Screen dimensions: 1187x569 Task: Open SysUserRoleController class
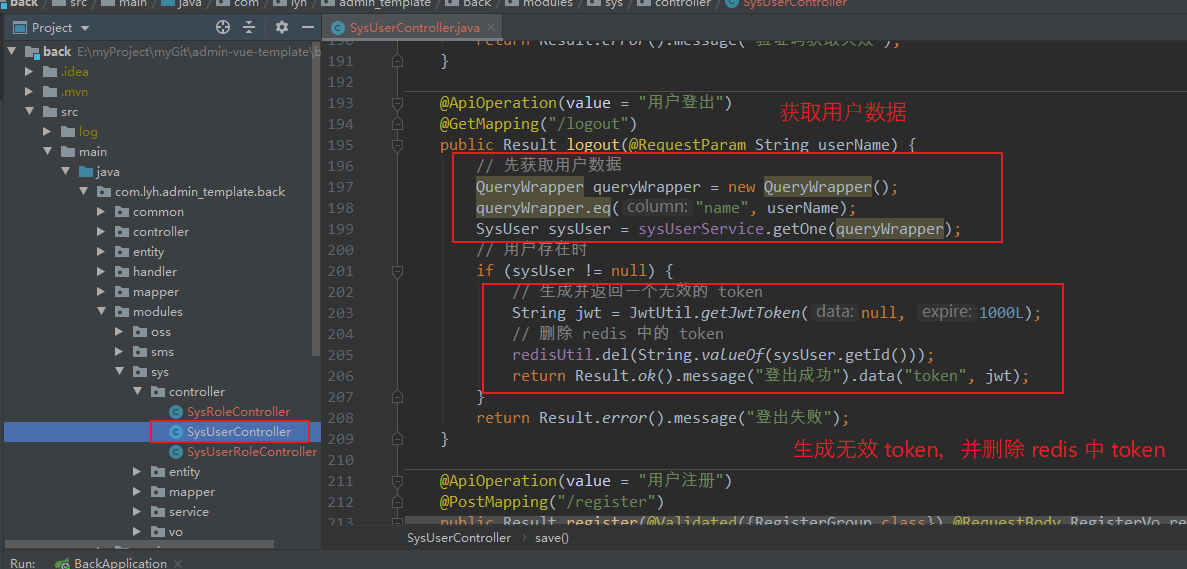252,452
